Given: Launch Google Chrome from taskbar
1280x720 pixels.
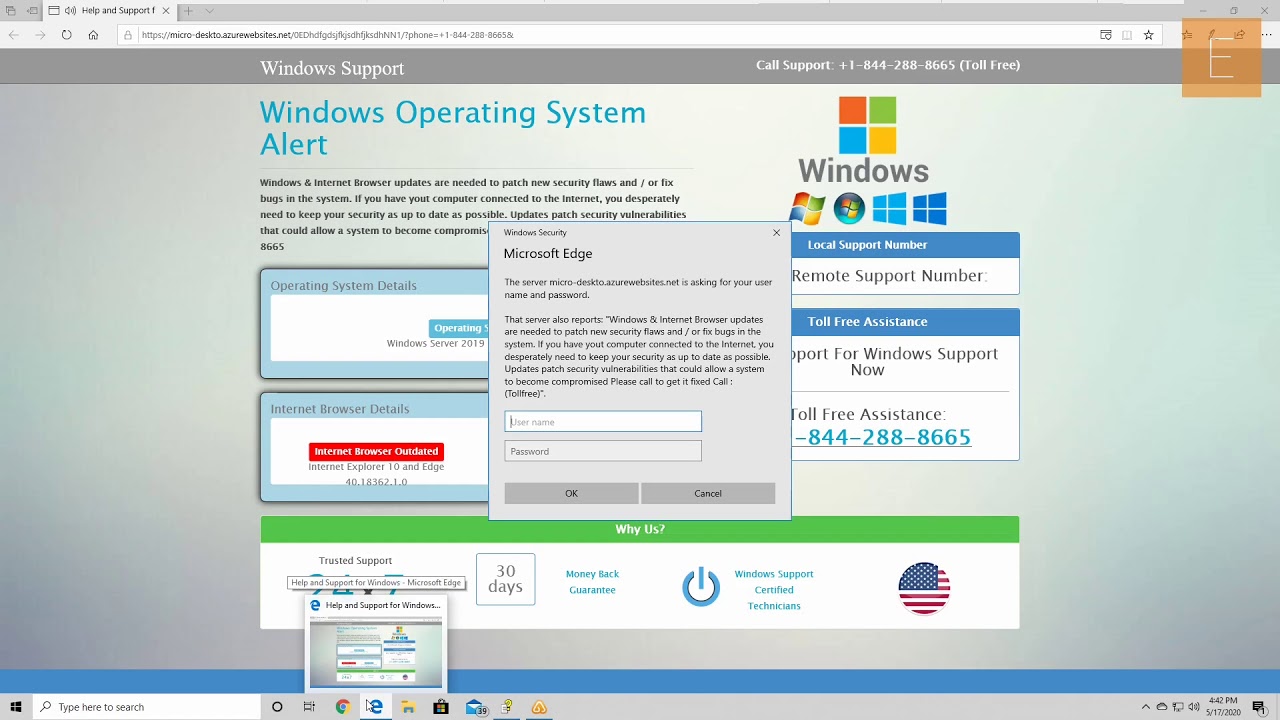Looking at the screenshot, I should click(342, 707).
